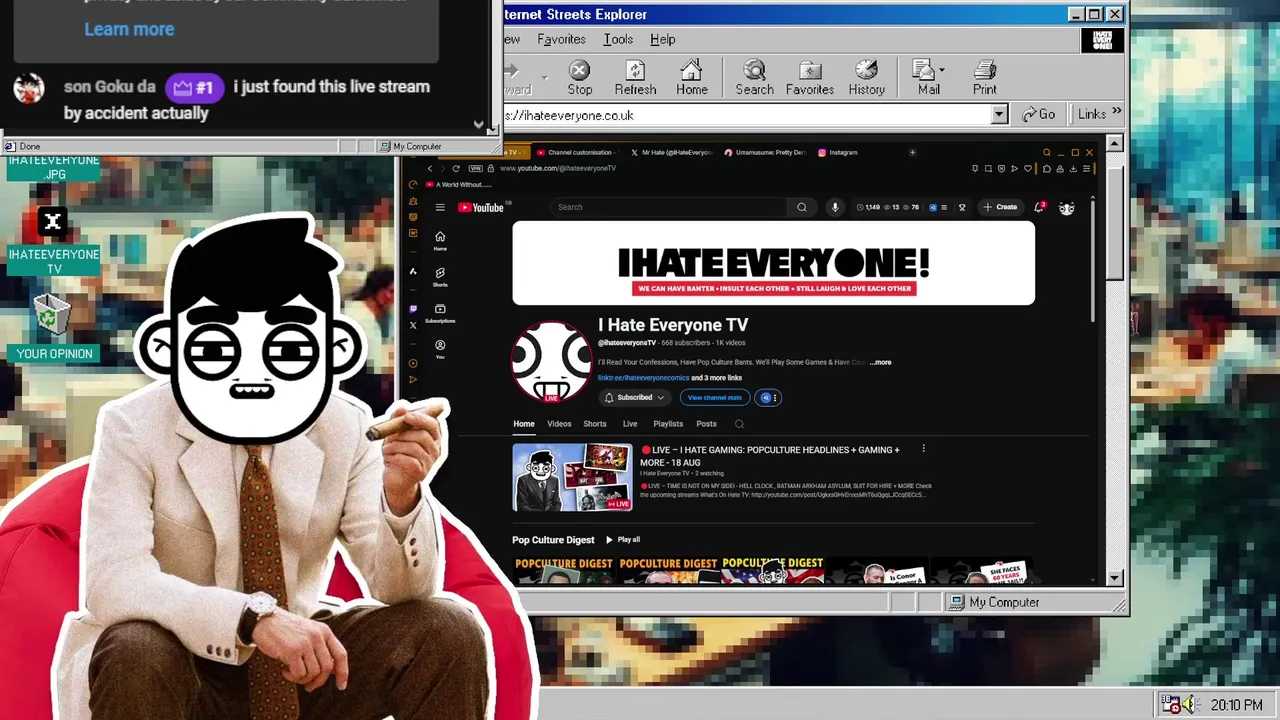Click the browser reload icon beside the URL
The width and height of the screenshot is (1280, 720).
[456, 168]
